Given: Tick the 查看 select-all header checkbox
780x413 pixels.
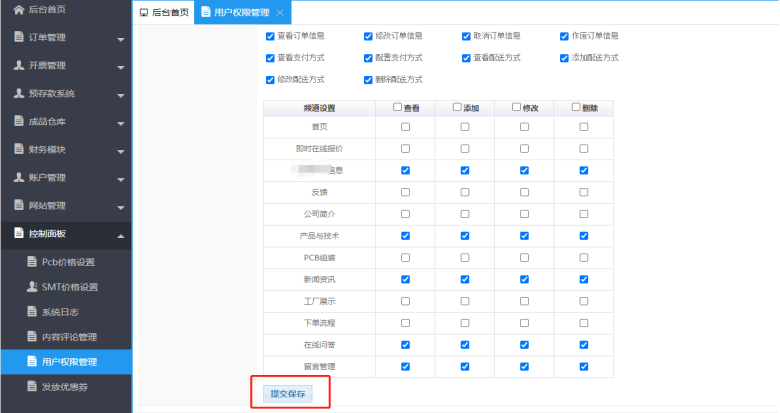Looking at the screenshot, I should (398, 107).
